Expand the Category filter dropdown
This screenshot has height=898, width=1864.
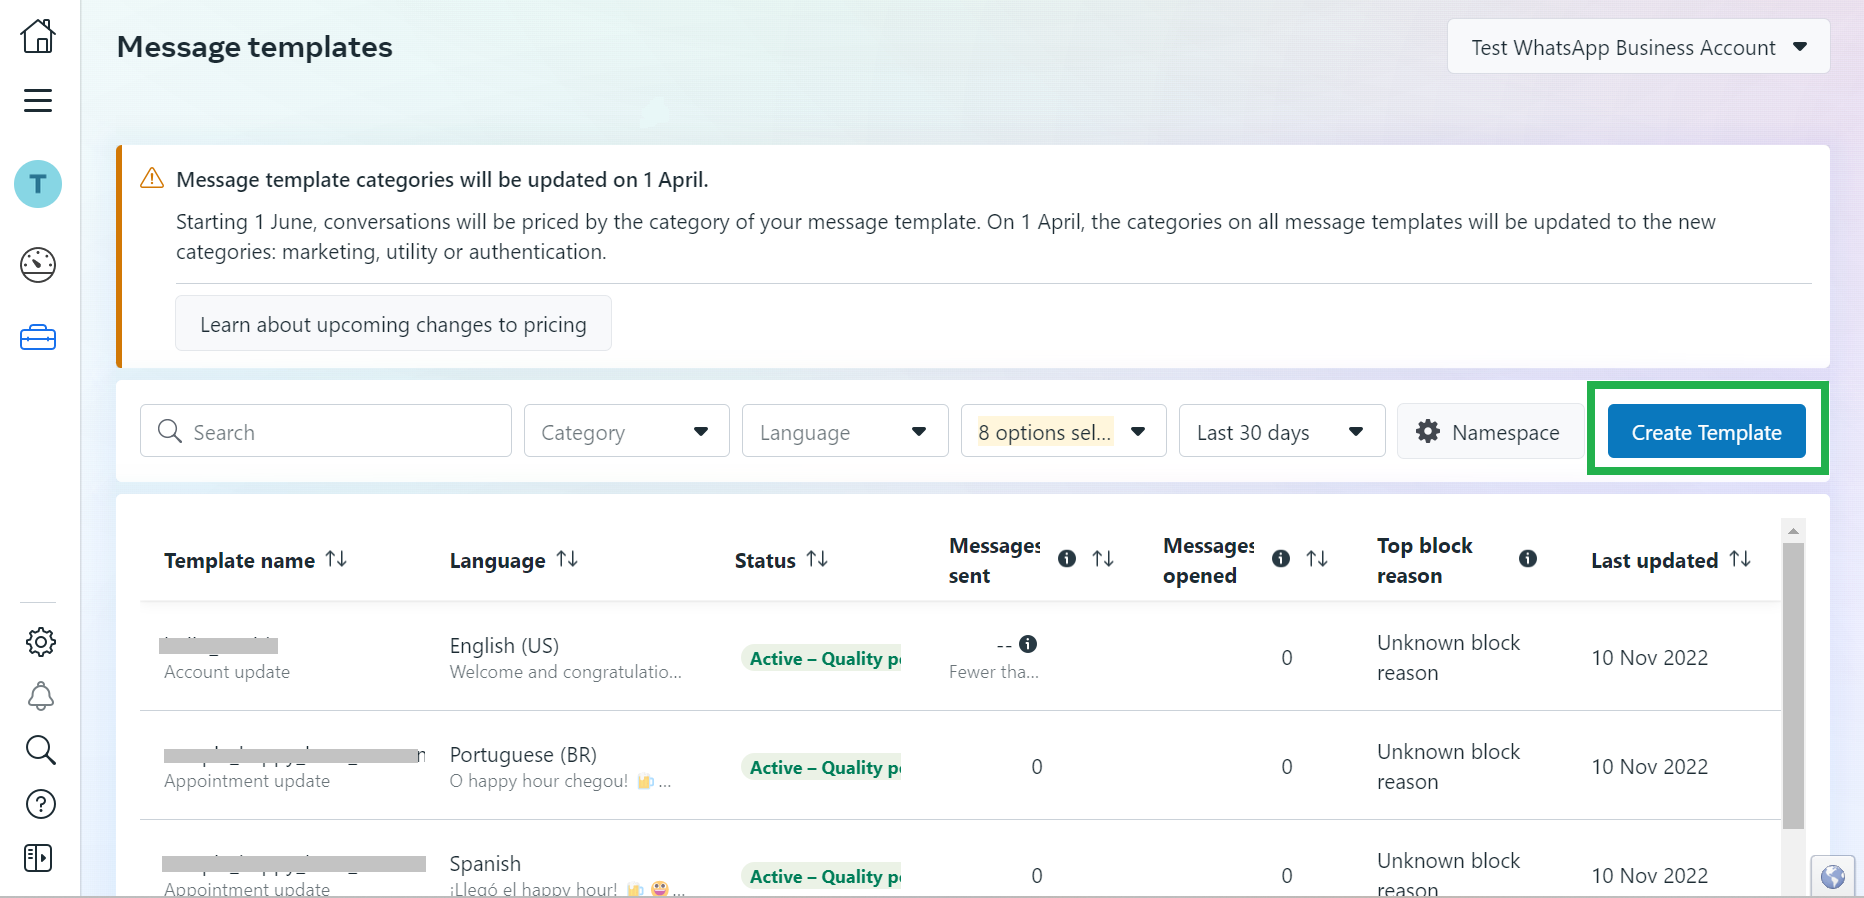(x=626, y=432)
